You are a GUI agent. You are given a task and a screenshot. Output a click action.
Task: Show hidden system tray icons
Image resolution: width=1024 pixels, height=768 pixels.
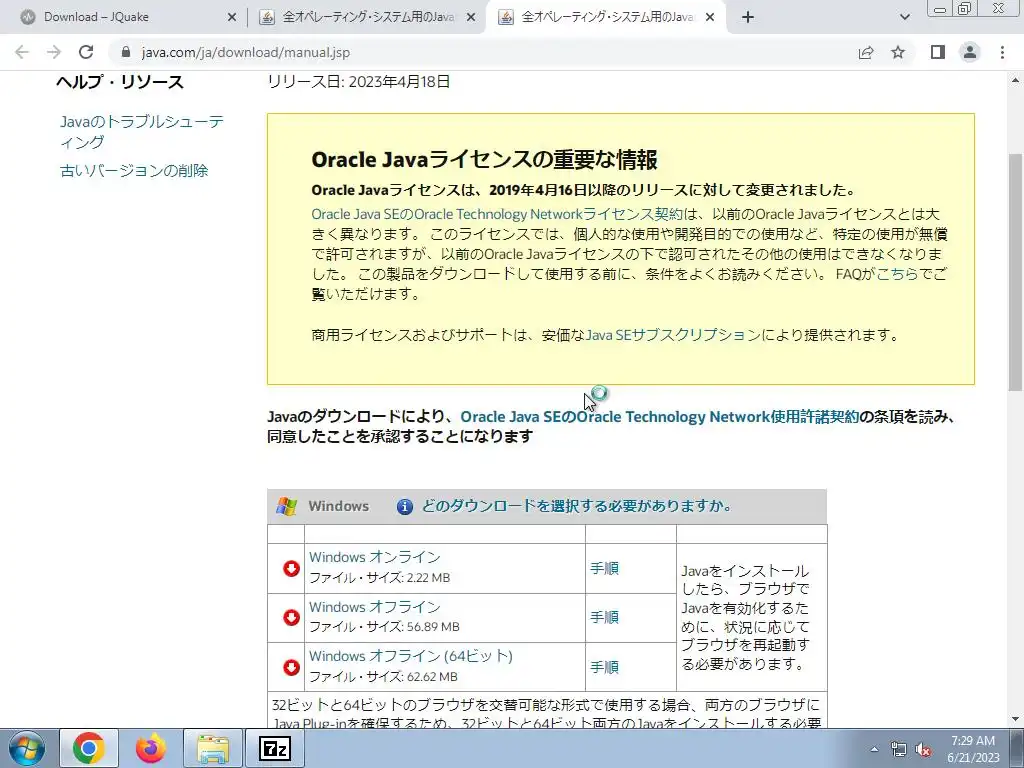(874, 749)
